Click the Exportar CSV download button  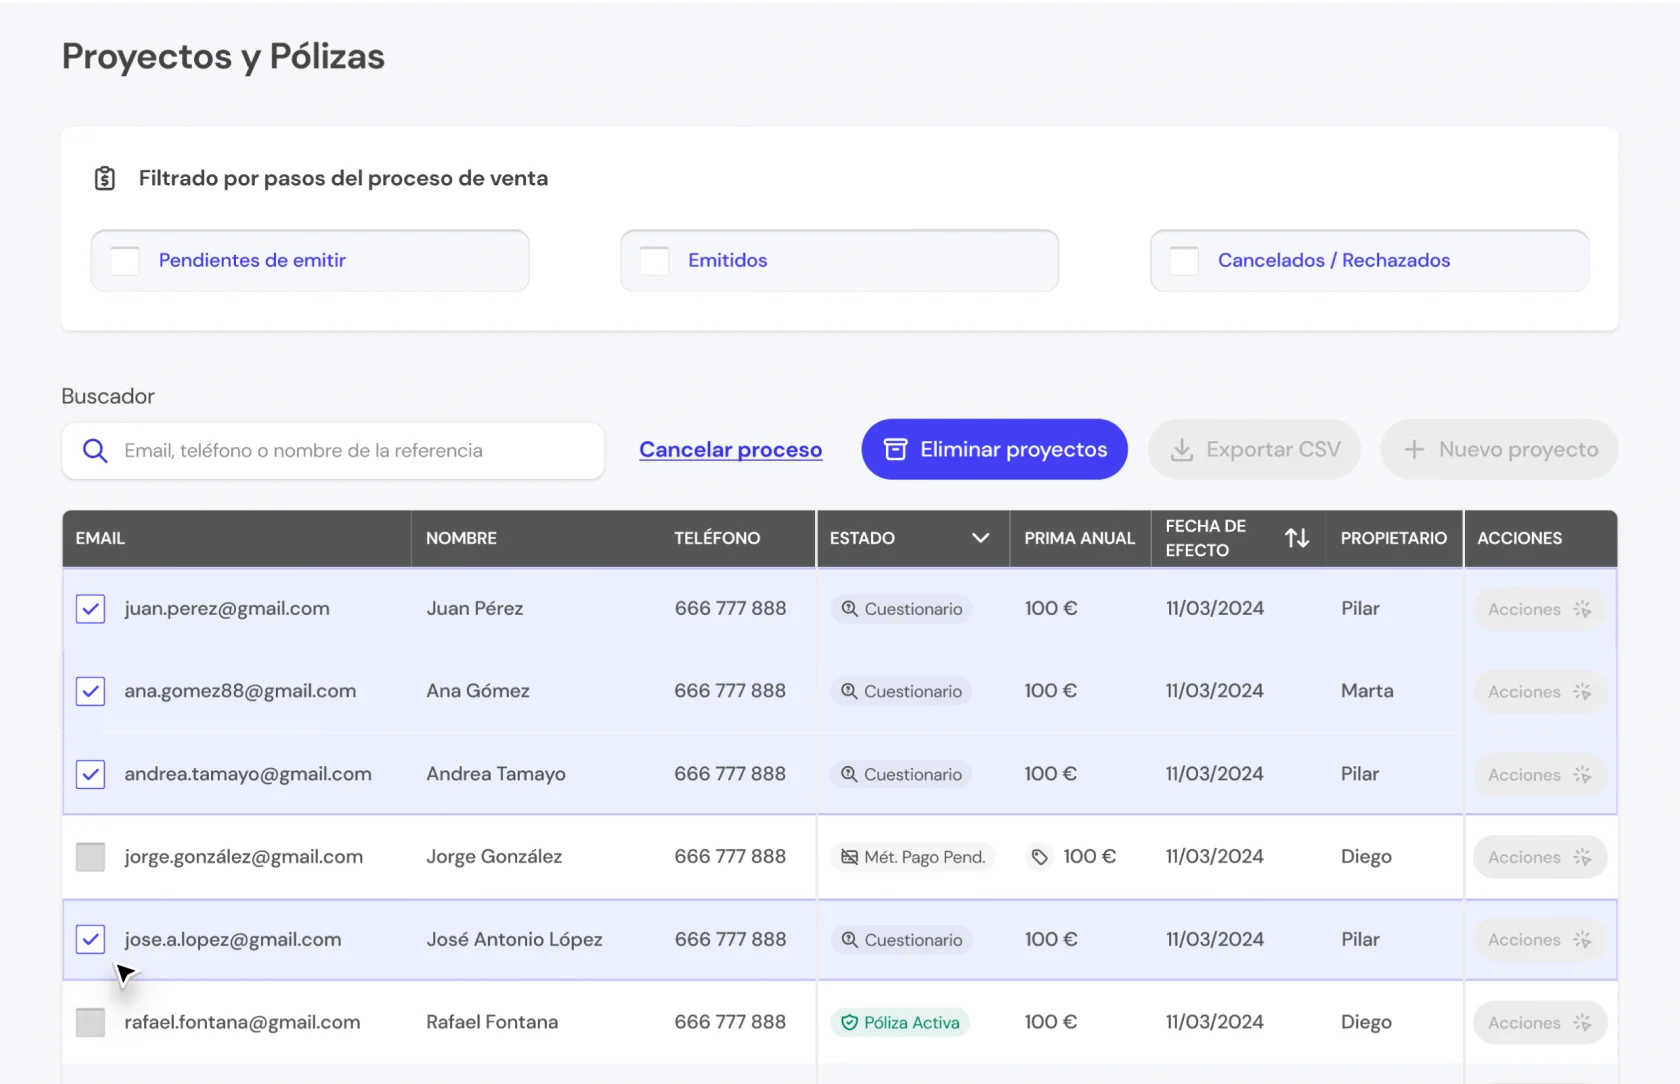[x=1254, y=450]
